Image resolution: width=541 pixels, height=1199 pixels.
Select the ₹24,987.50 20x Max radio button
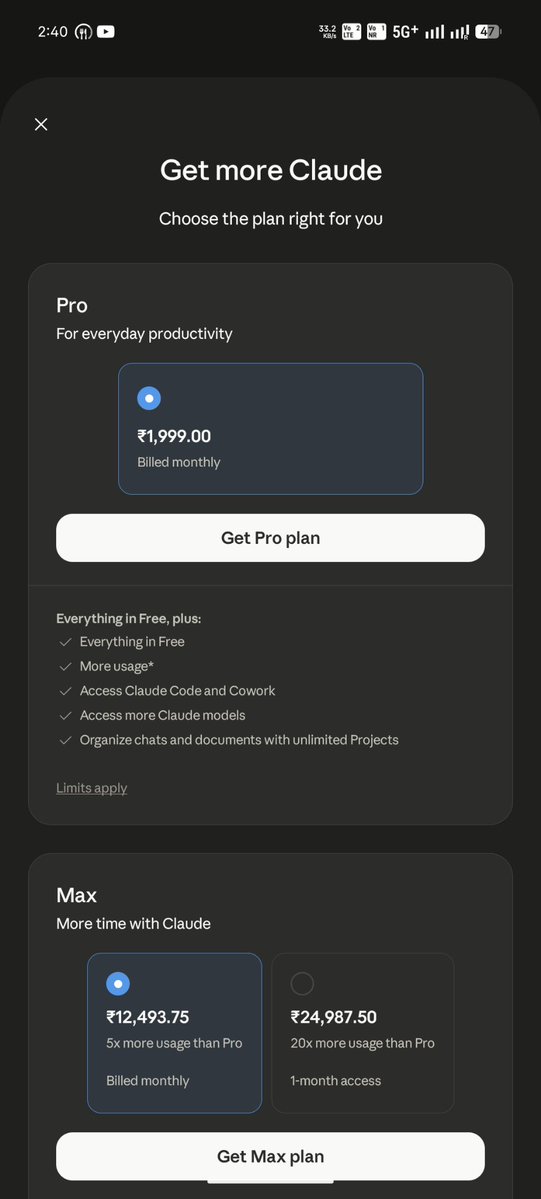pyautogui.click(x=302, y=983)
